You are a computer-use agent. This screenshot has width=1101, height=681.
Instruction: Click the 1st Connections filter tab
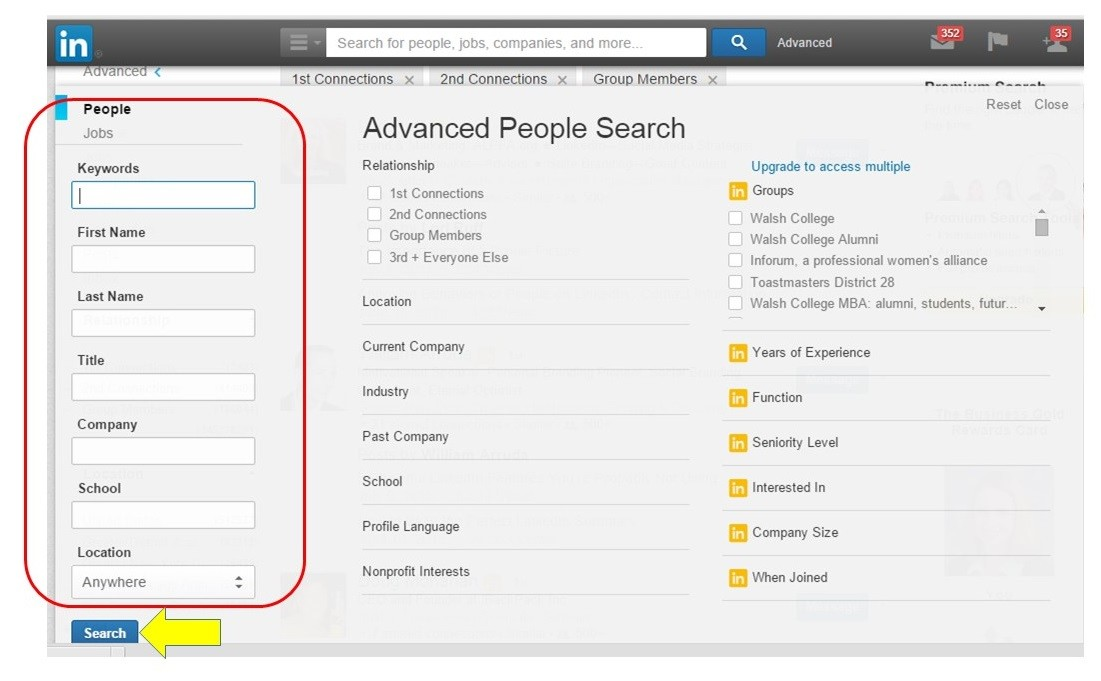pyautogui.click(x=343, y=79)
